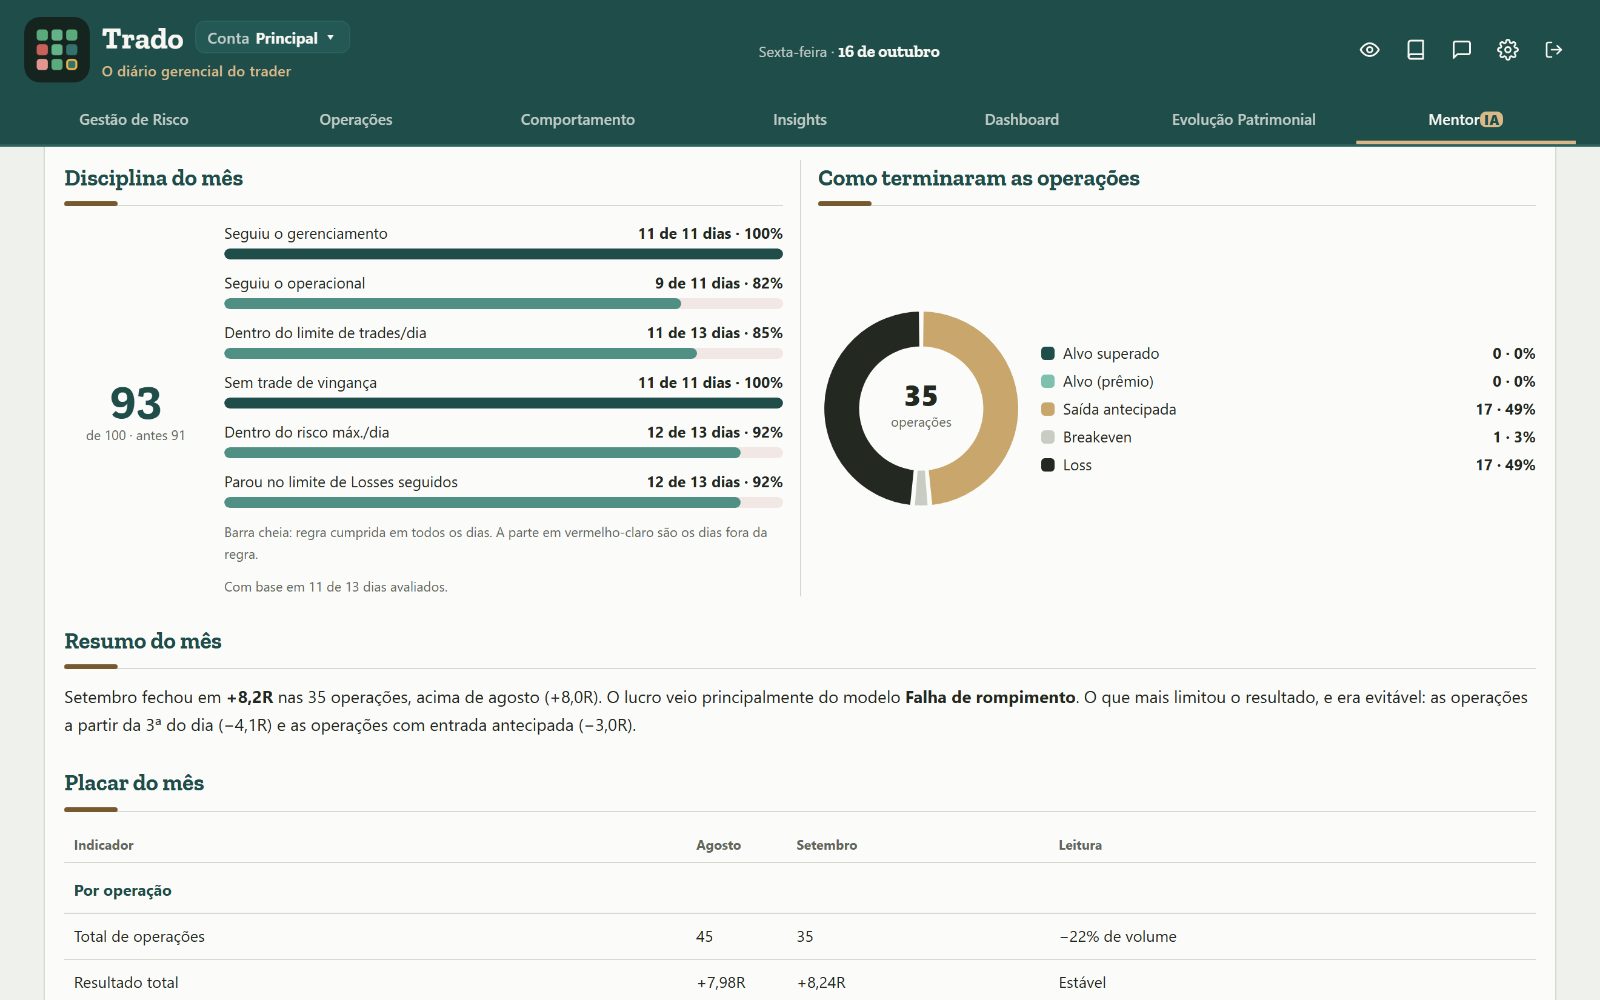Open the Dashboard tab

1022,120
